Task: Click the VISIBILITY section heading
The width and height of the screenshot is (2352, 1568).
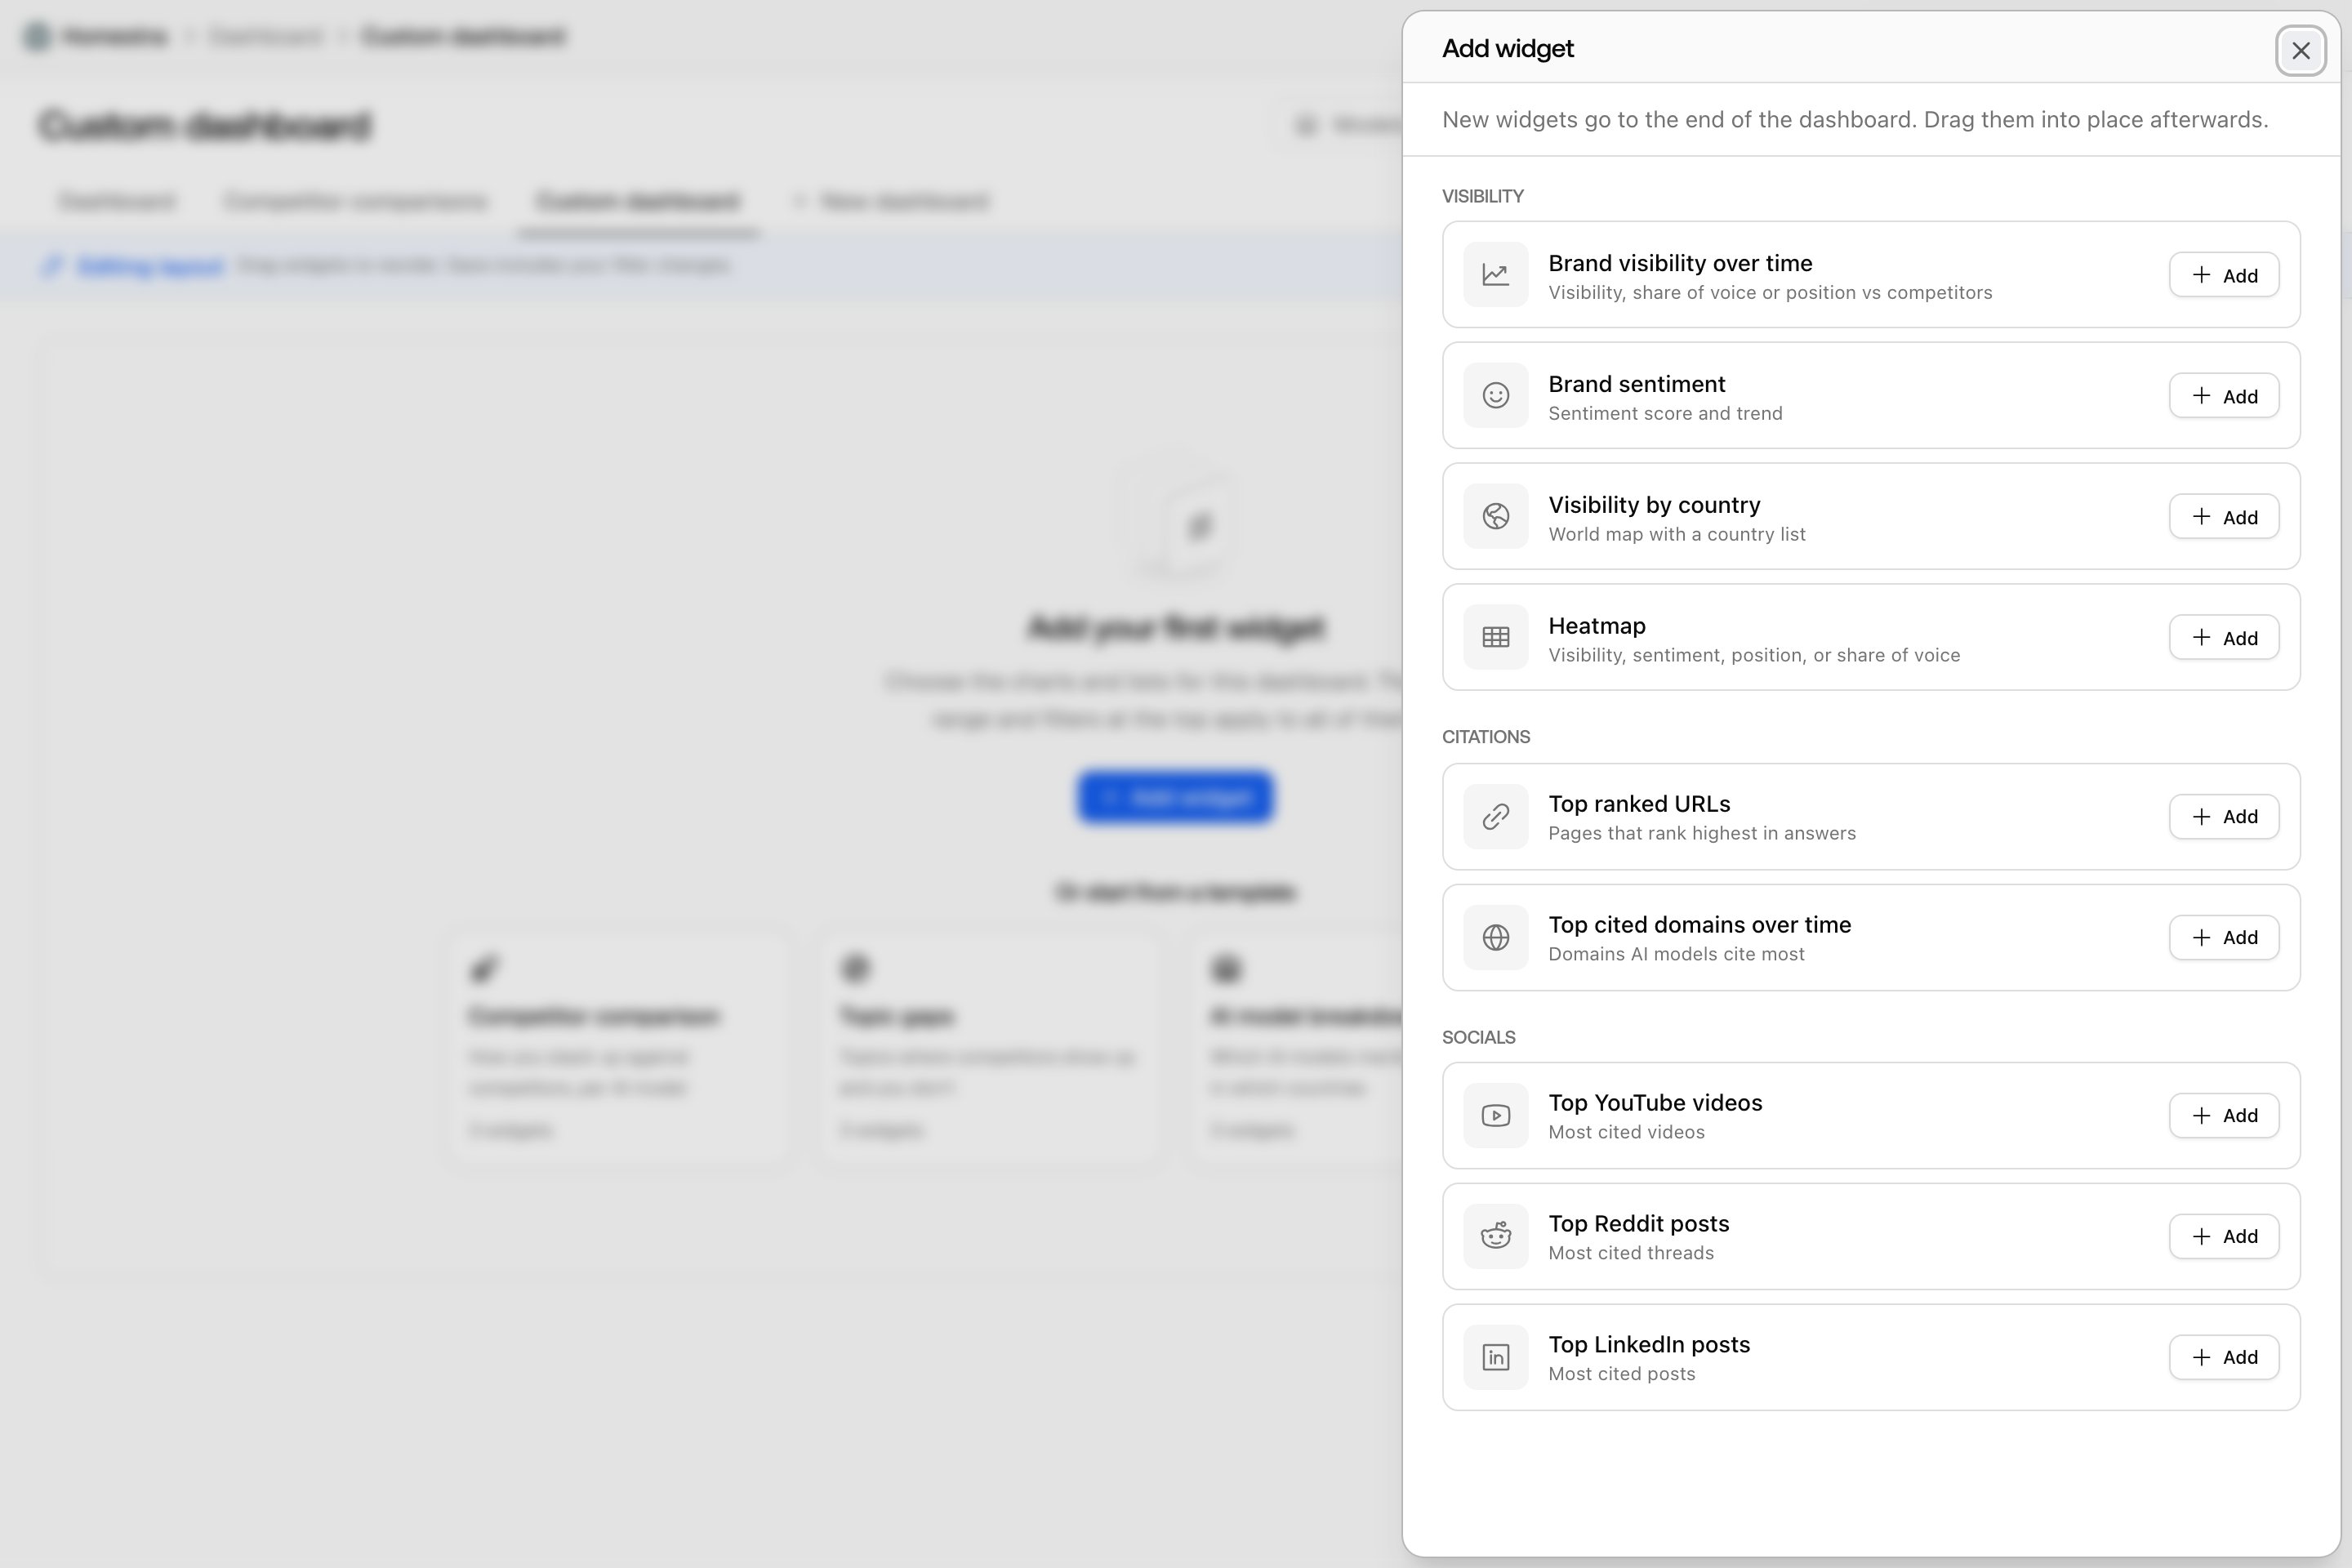Action: 1482,196
